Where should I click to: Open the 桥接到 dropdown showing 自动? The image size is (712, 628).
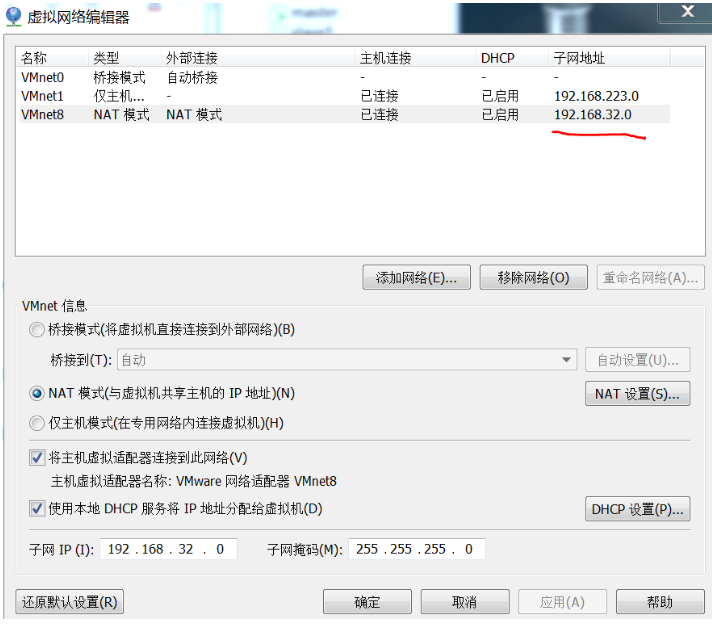[347, 360]
